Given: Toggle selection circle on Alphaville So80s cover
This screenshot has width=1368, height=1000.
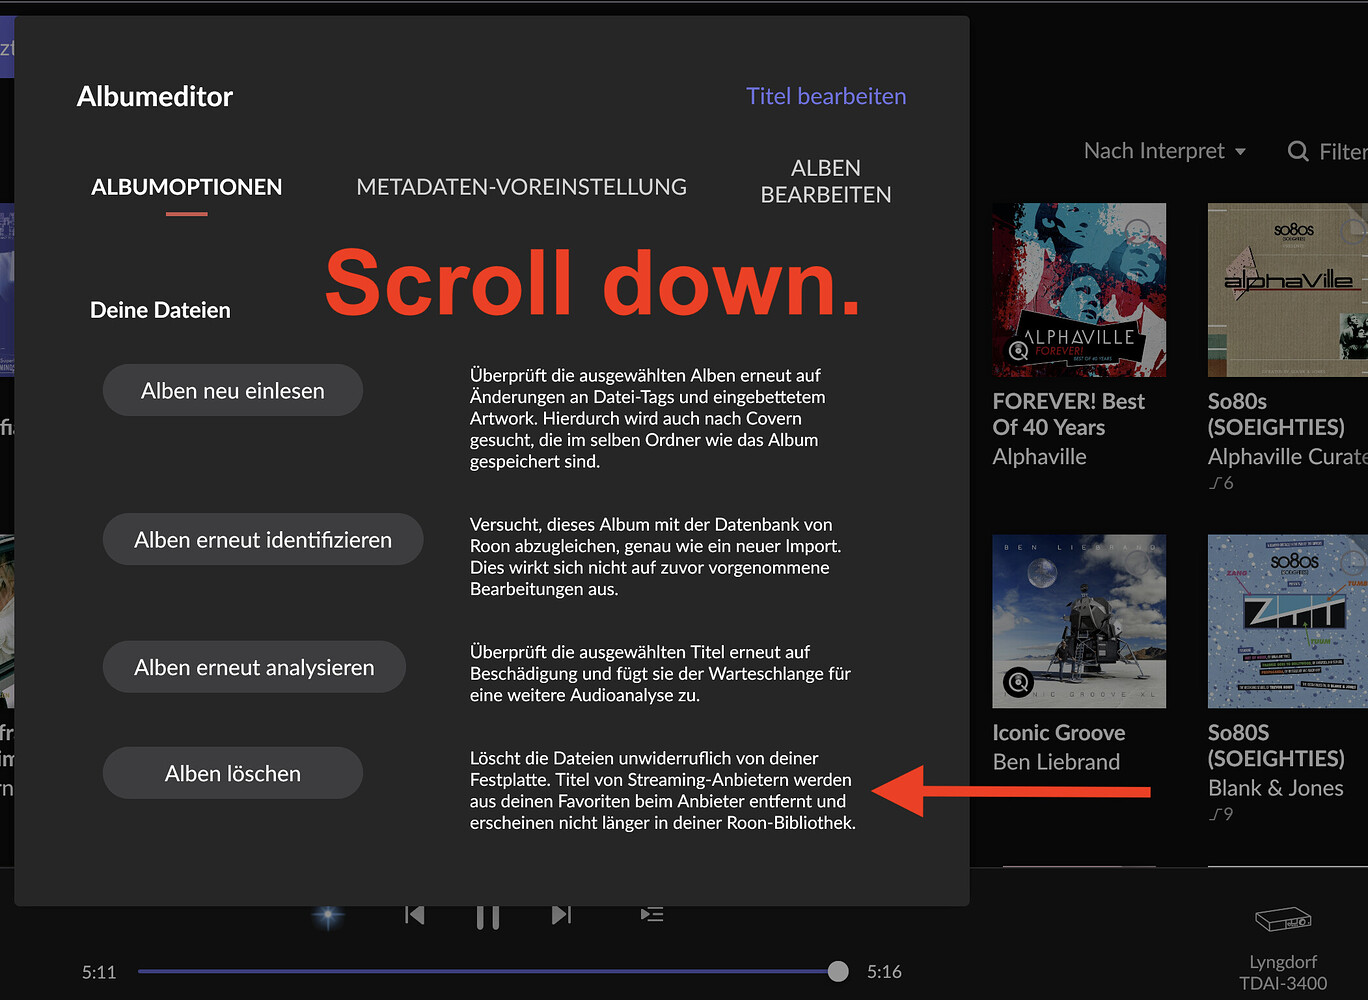Looking at the screenshot, I should [1353, 232].
